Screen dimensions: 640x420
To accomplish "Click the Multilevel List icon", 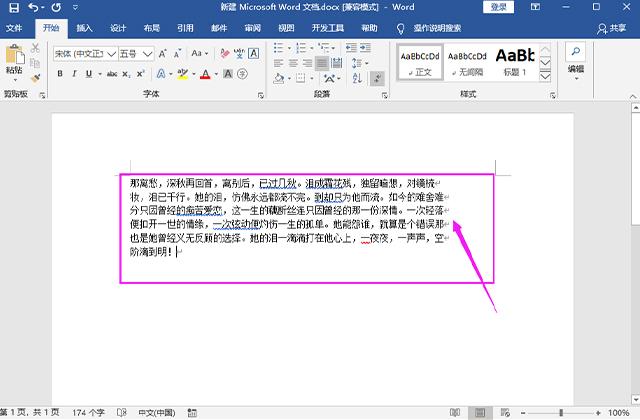I will tap(324, 48).
